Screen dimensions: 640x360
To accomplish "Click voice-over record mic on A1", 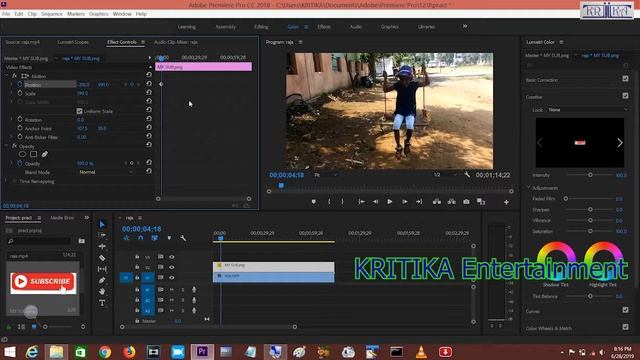I will tap(194, 289).
